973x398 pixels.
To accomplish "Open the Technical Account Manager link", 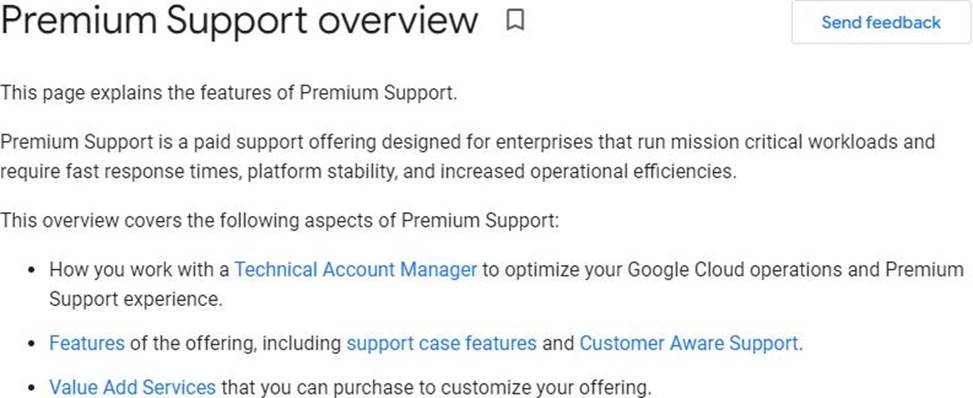I will click(356, 269).
